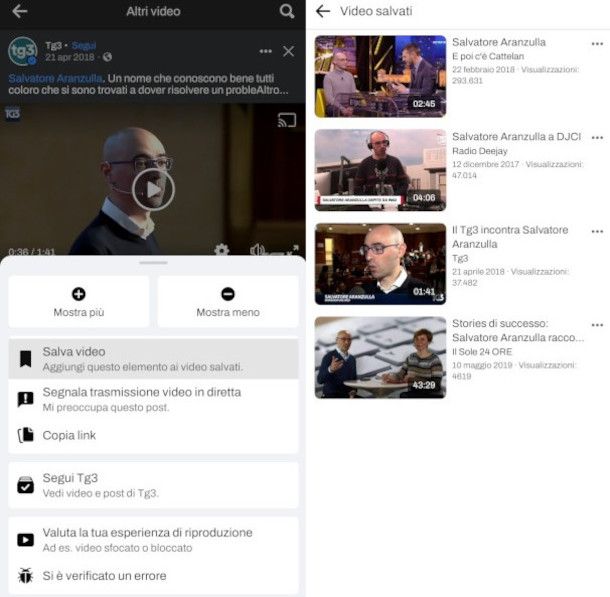Select Segui Tg3 option
The width and height of the screenshot is (610, 597).
coord(153,485)
